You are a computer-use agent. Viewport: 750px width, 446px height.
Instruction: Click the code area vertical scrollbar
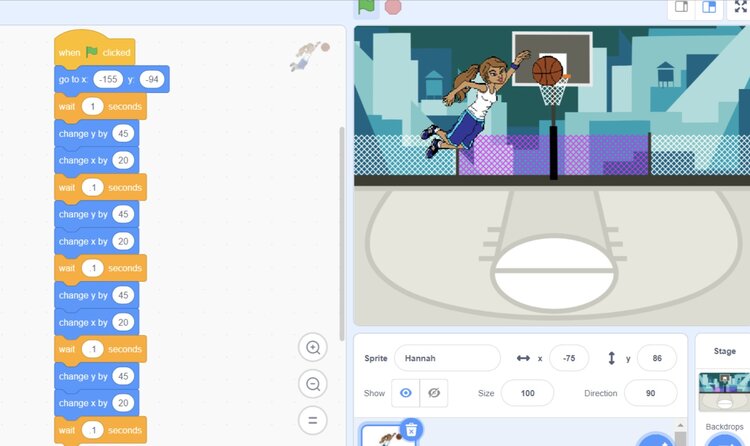(342, 230)
